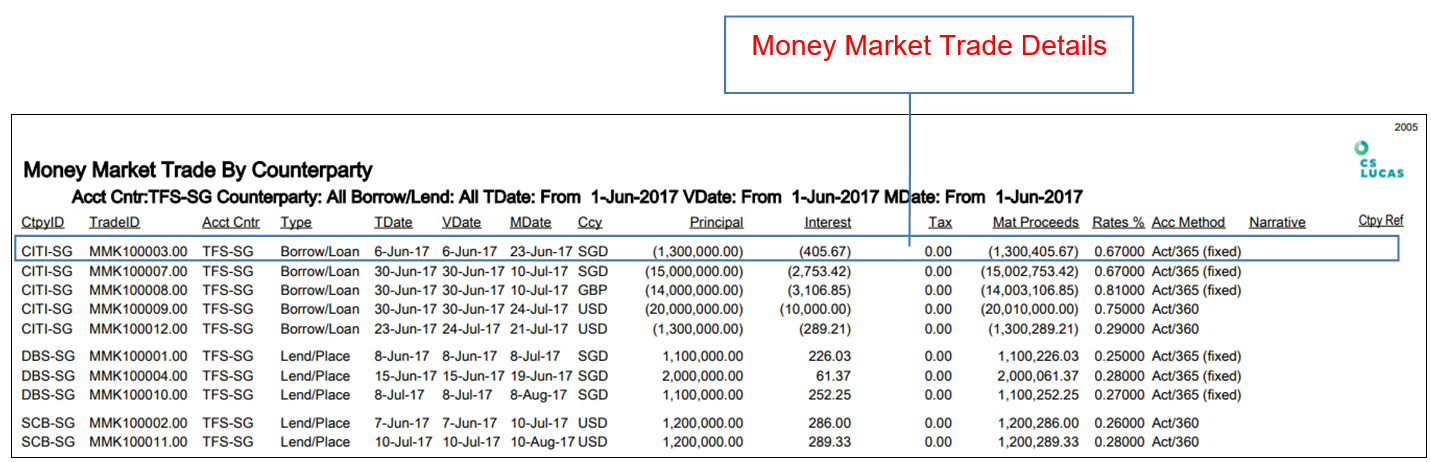Click the Rates % column header
Screen dimensions: 1431x462
1119,222
